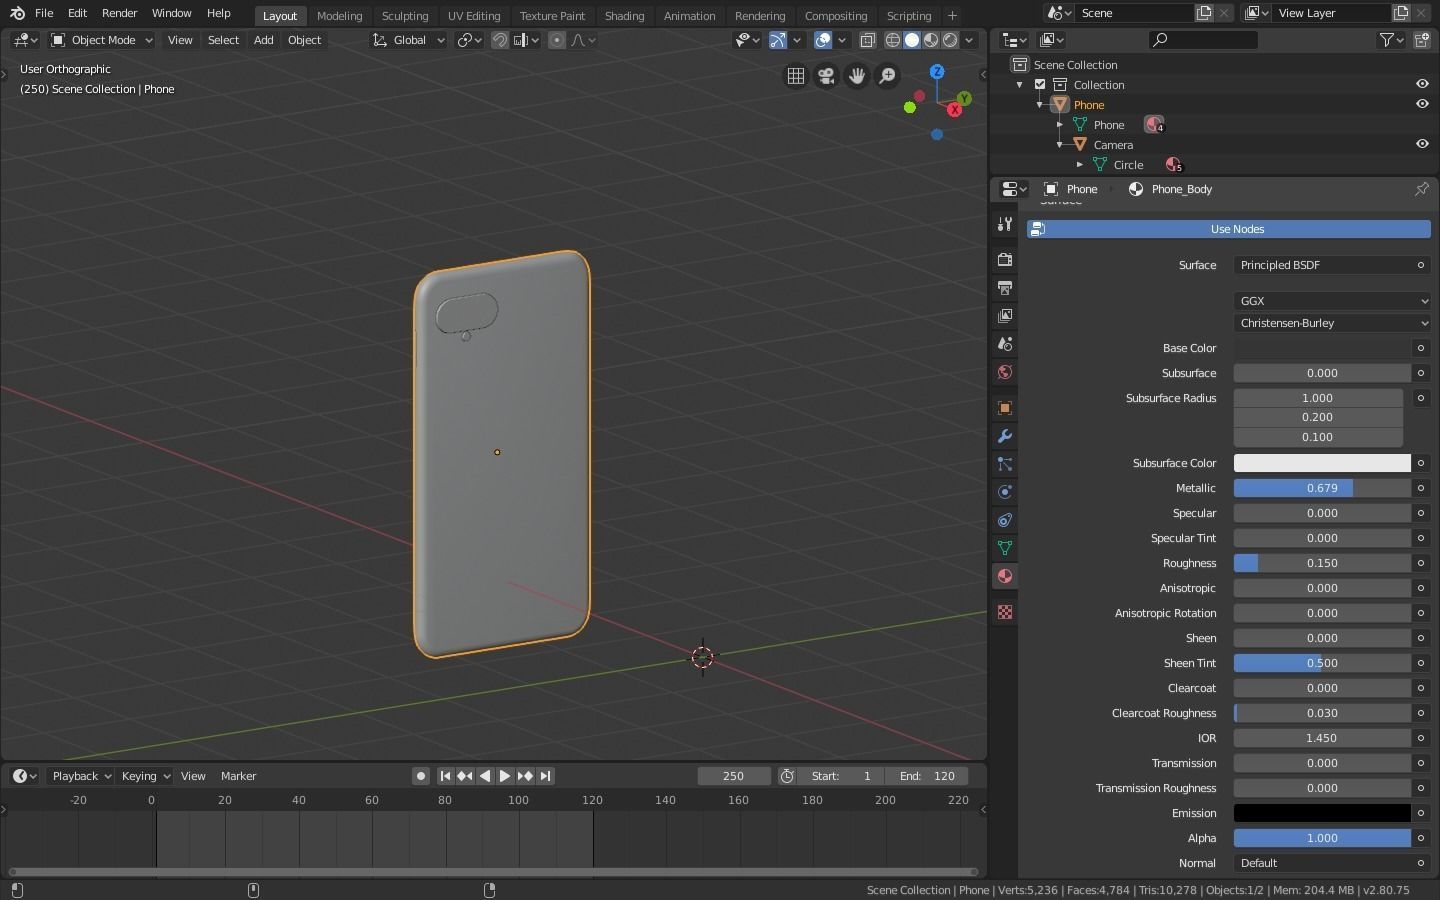Switch to the Shading workspace tab
This screenshot has height=900, width=1440.
click(x=624, y=15)
